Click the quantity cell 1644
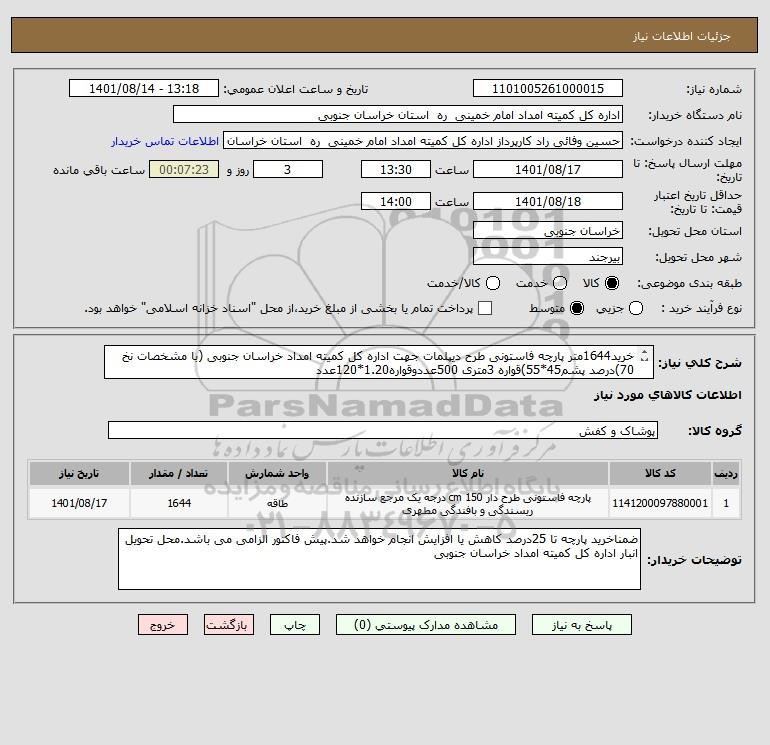The width and height of the screenshot is (770, 745). [179, 503]
